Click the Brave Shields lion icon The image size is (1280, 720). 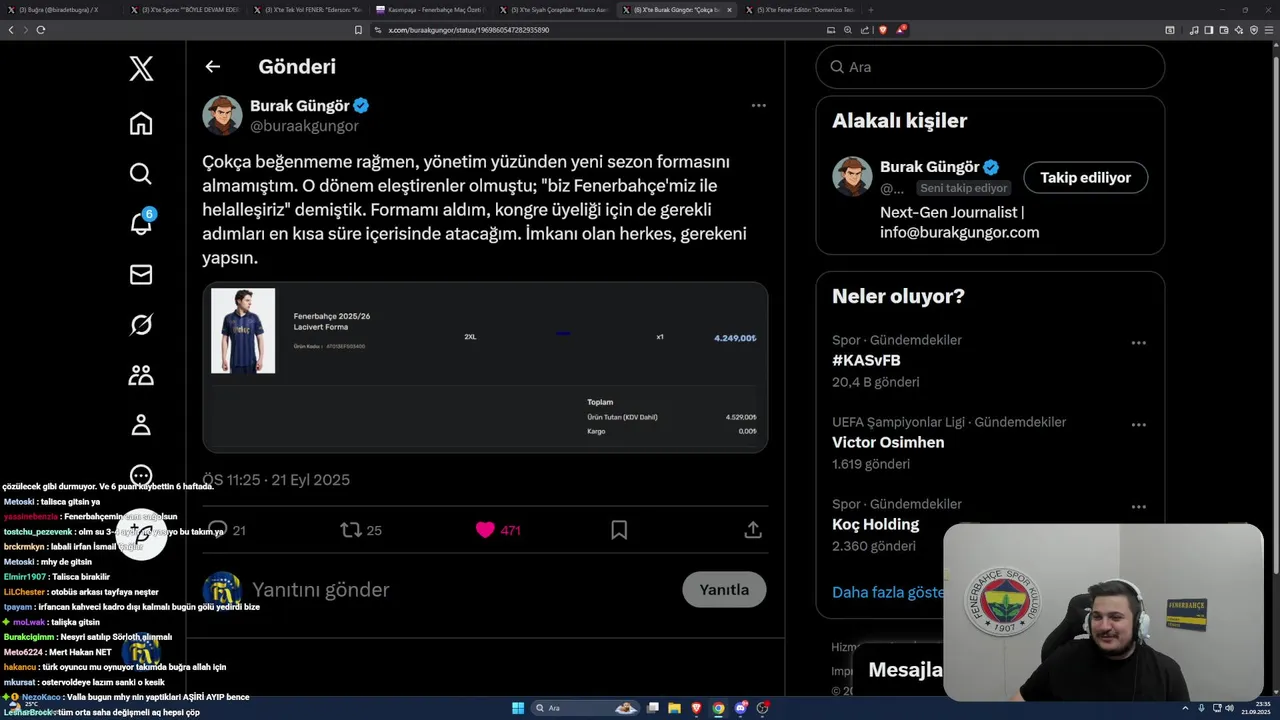tap(883, 30)
